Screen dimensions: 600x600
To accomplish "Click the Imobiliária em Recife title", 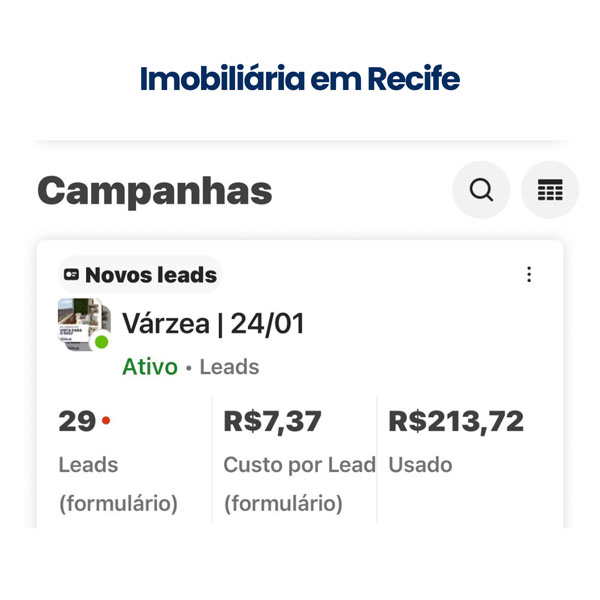I will (x=300, y=78).
